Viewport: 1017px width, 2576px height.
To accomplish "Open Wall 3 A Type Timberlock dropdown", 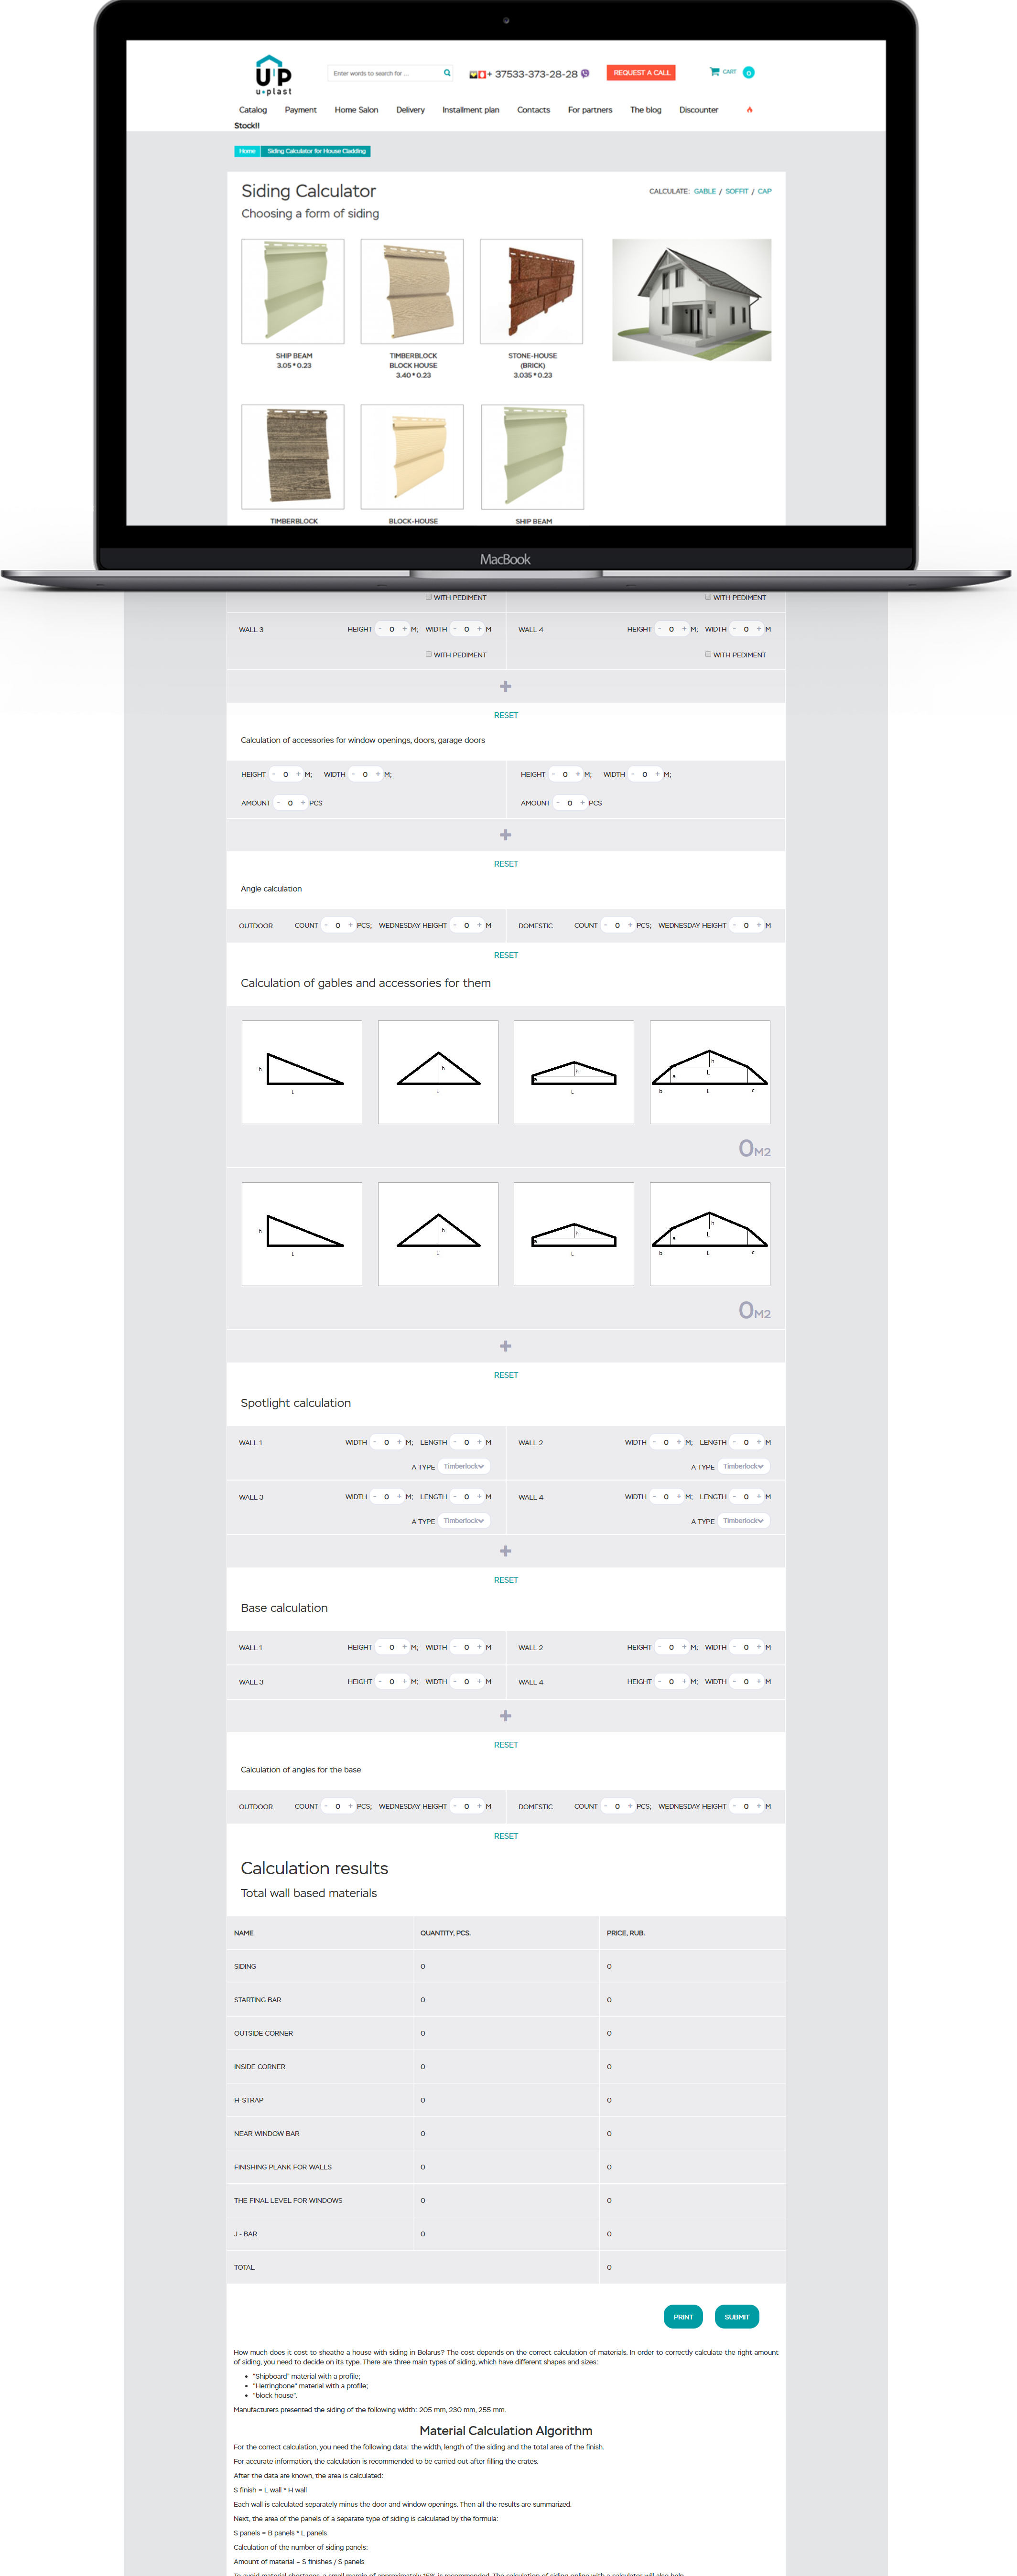I will (x=464, y=1521).
